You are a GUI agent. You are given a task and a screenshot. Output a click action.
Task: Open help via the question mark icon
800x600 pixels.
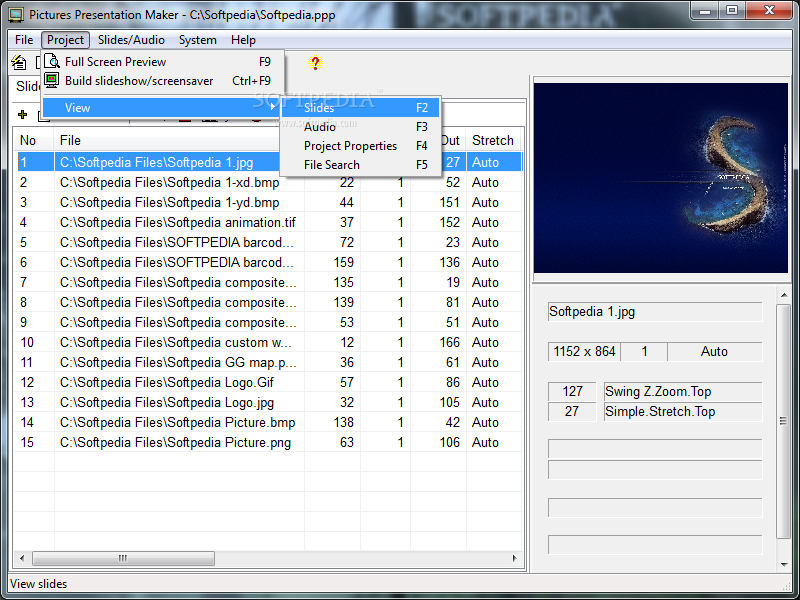[x=315, y=63]
